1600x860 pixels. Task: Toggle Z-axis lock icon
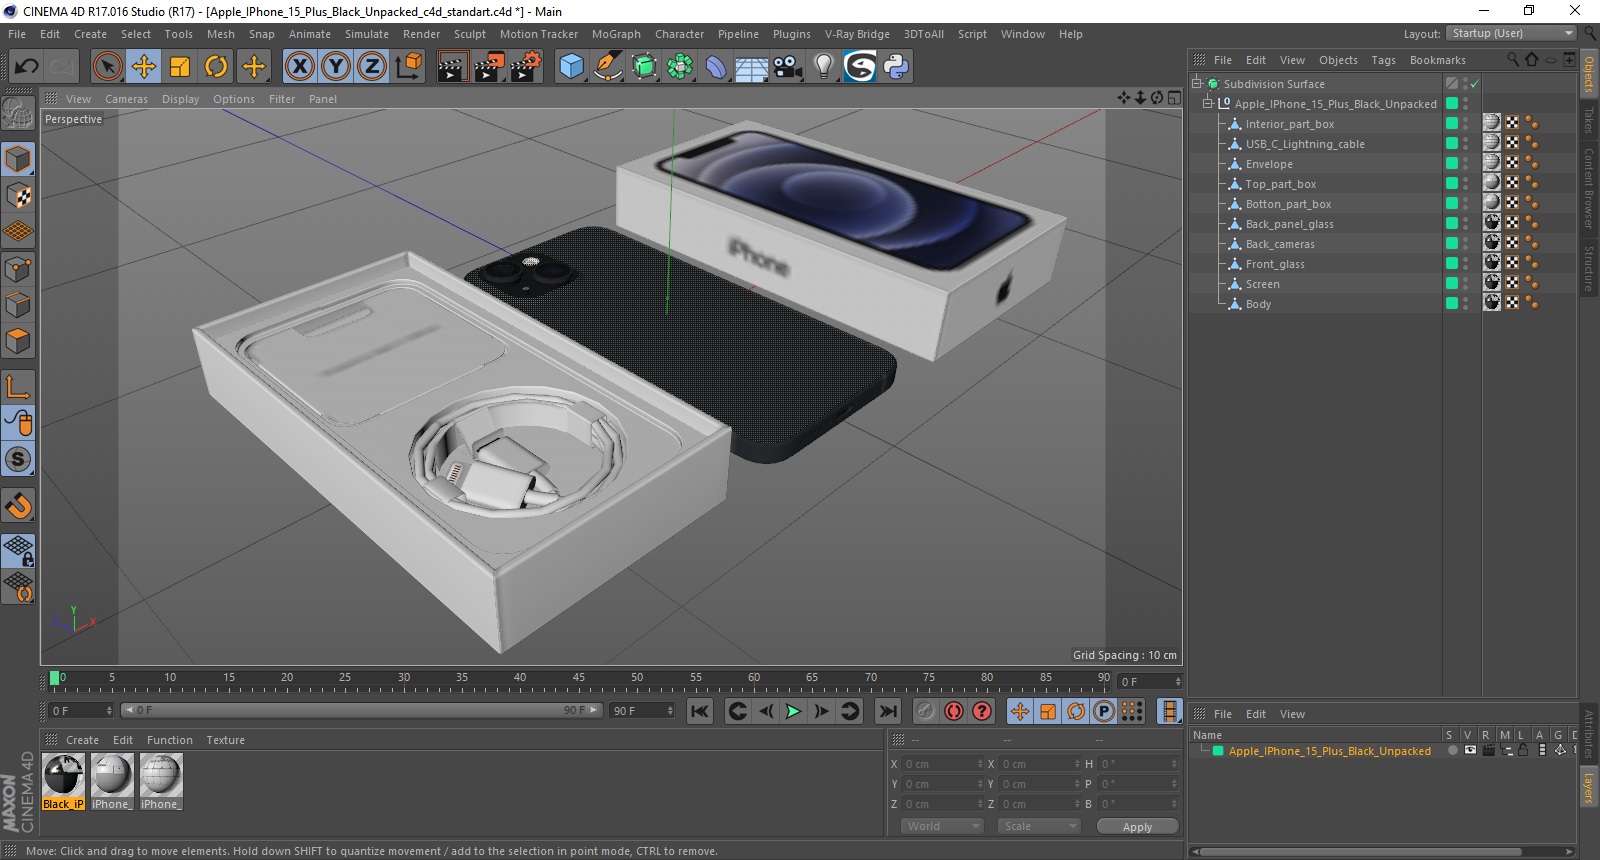[372, 67]
